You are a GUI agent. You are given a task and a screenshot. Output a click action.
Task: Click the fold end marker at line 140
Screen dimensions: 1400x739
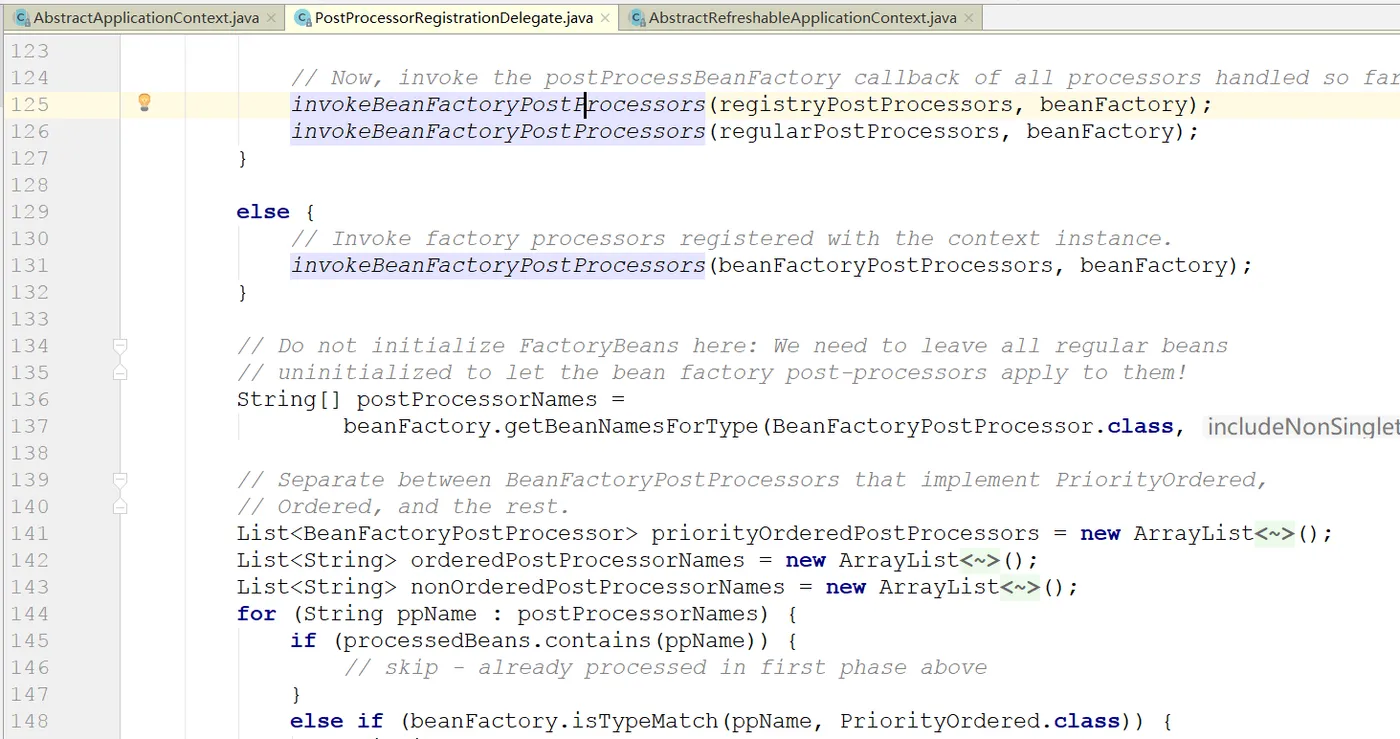[x=120, y=506]
